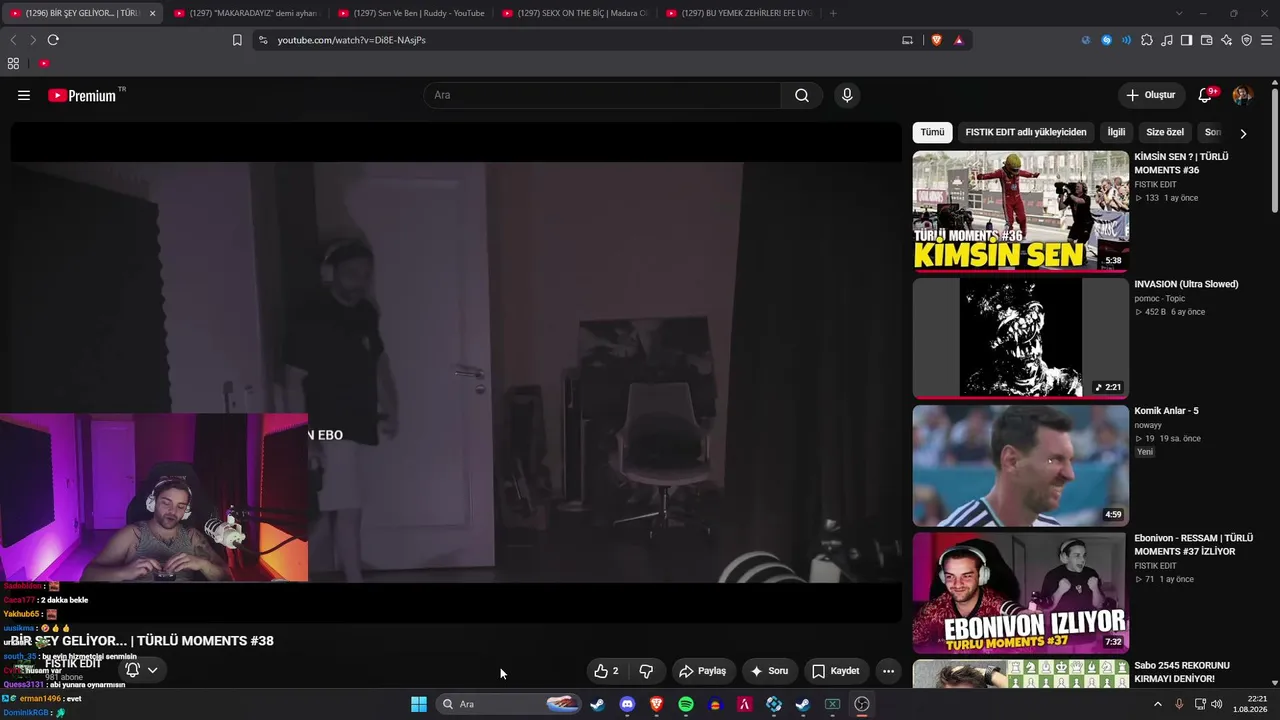Click the KİMSİN SEN video thumbnail
This screenshot has width=1280, height=720.
[x=1020, y=211]
